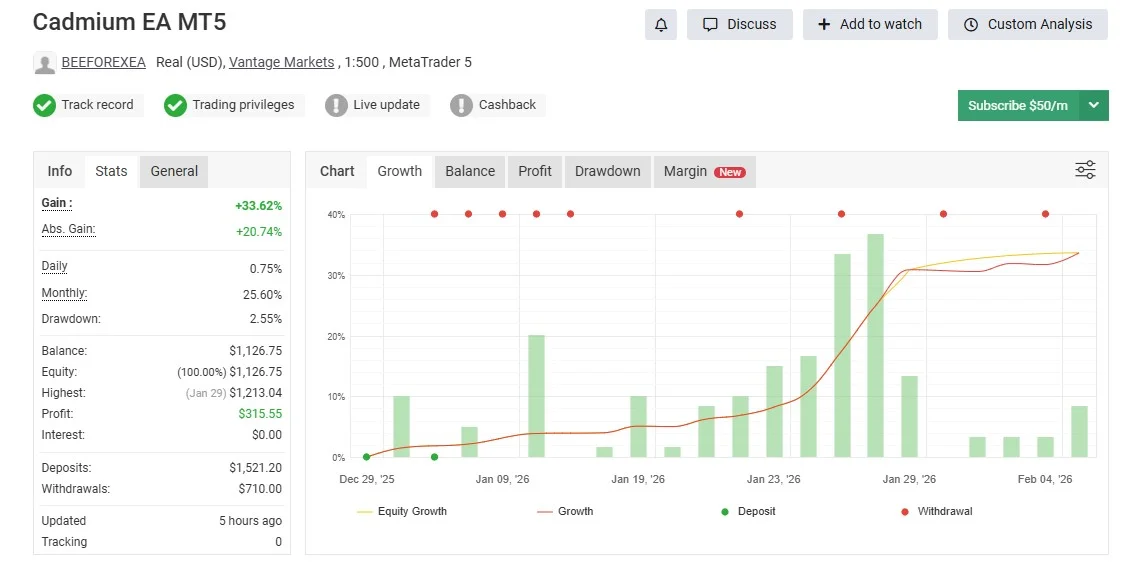
Task: Click the Trading privileges green checkmark icon
Action: (175, 105)
